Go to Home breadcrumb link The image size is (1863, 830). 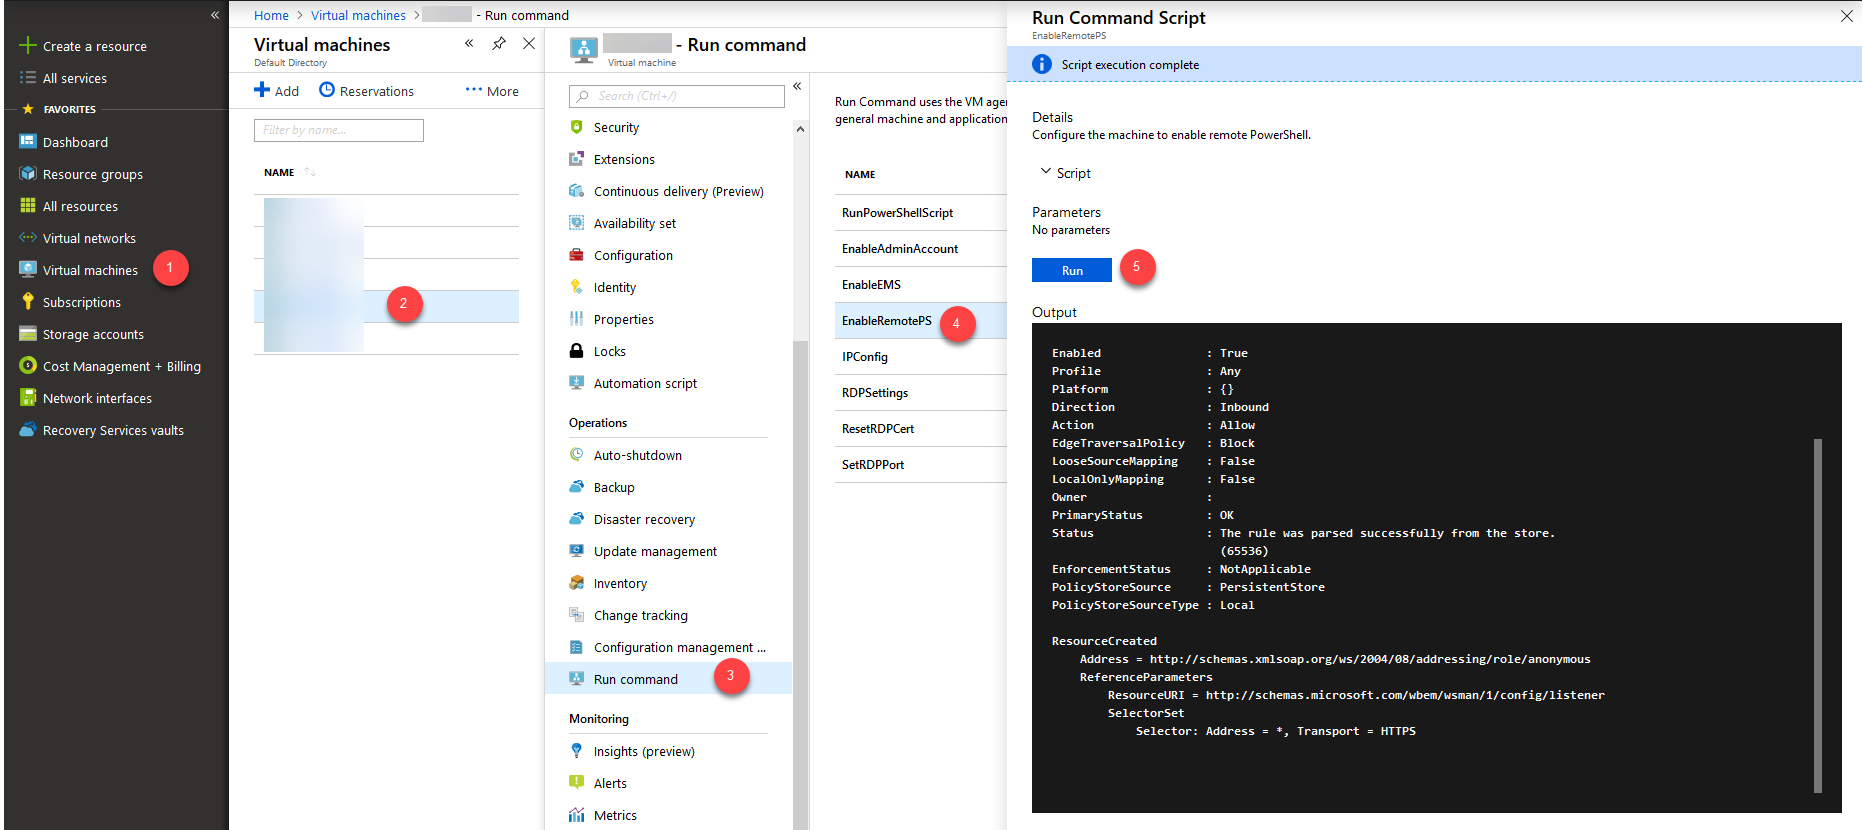pyautogui.click(x=271, y=15)
